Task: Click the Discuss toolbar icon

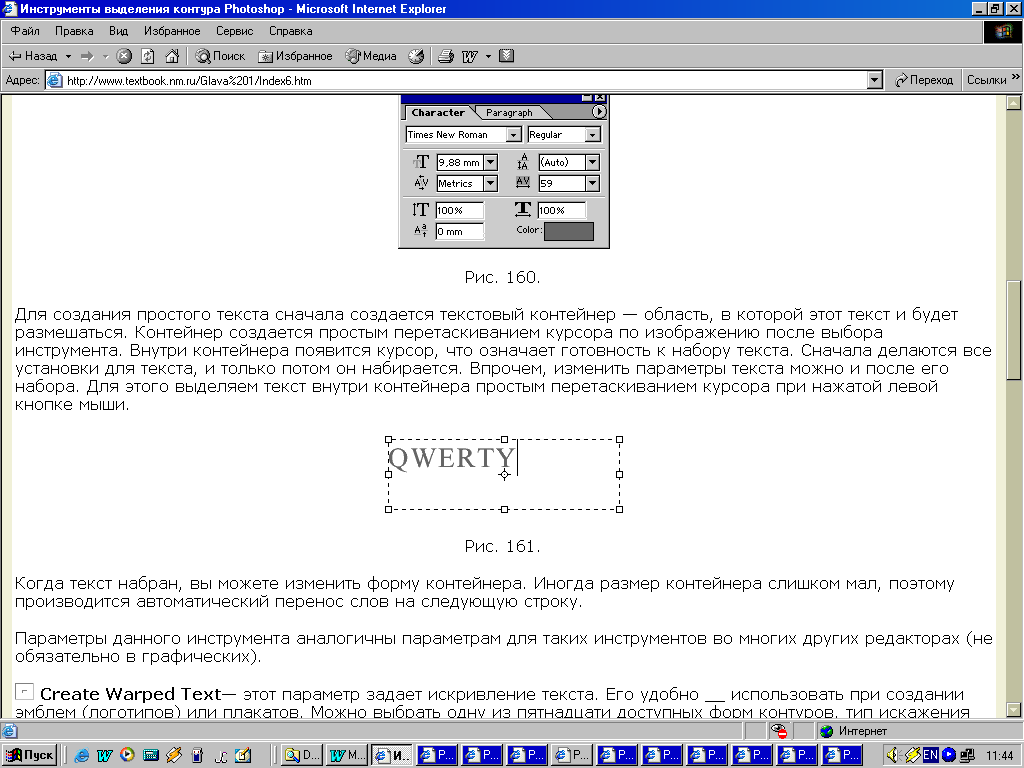Action: pyautogui.click(x=507, y=56)
